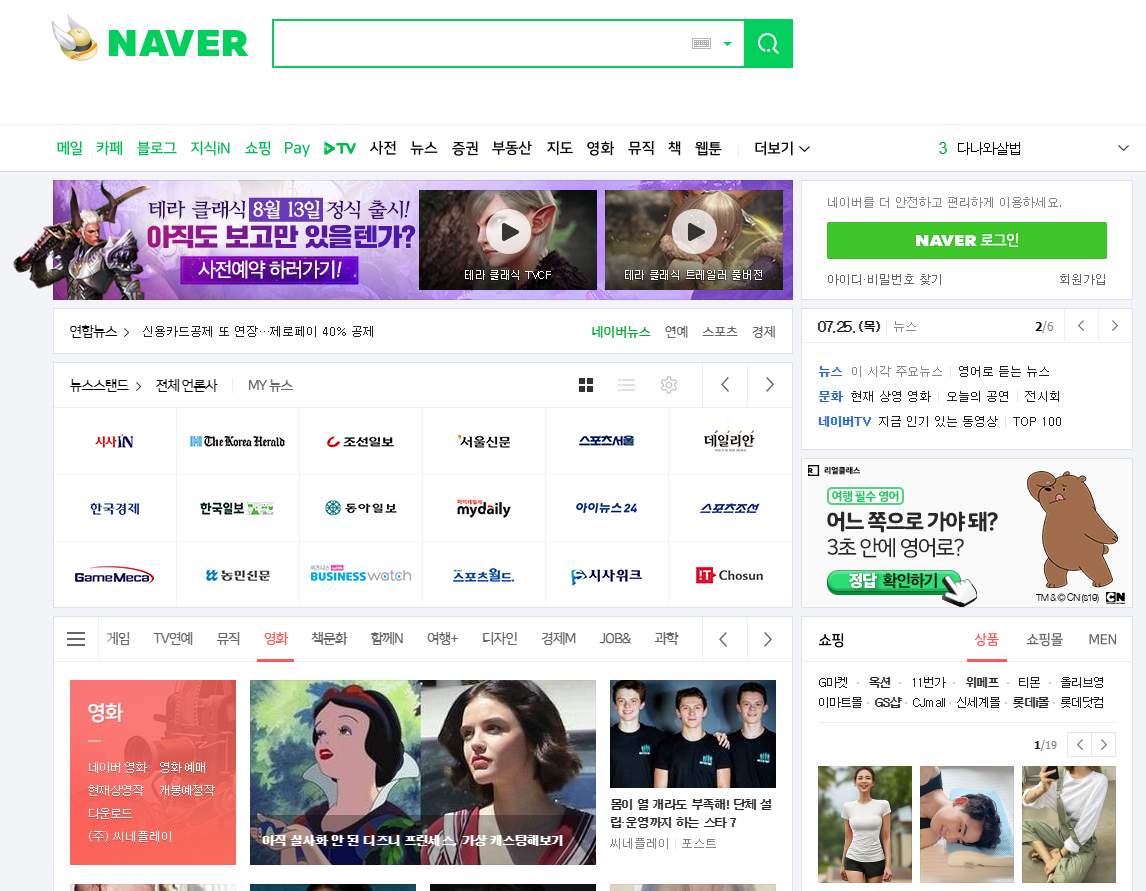Open the 회원가입 link
This screenshot has width=1146, height=891.
point(1082,279)
